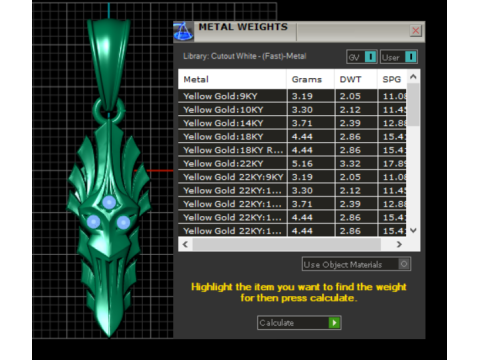Select the Yellow Gold:18KY R... row
Viewport: 480px width, 360px height.
pos(292,150)
